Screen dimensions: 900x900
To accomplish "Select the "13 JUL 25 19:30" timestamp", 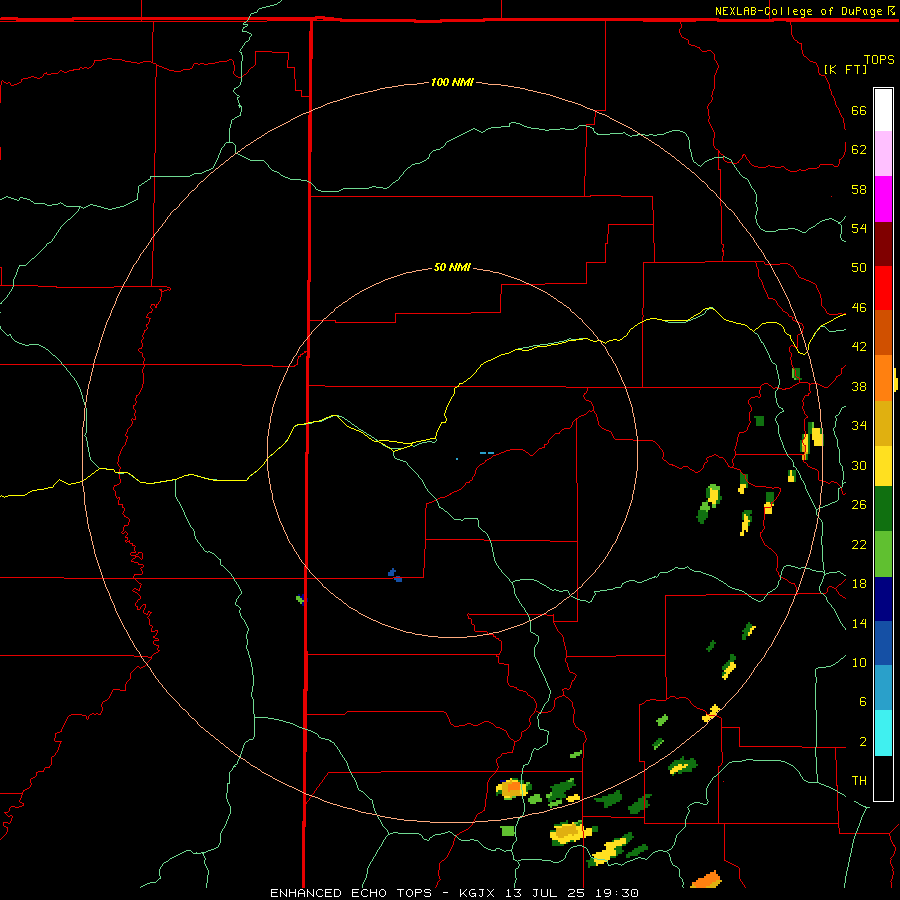I will (x=572, y=893).
